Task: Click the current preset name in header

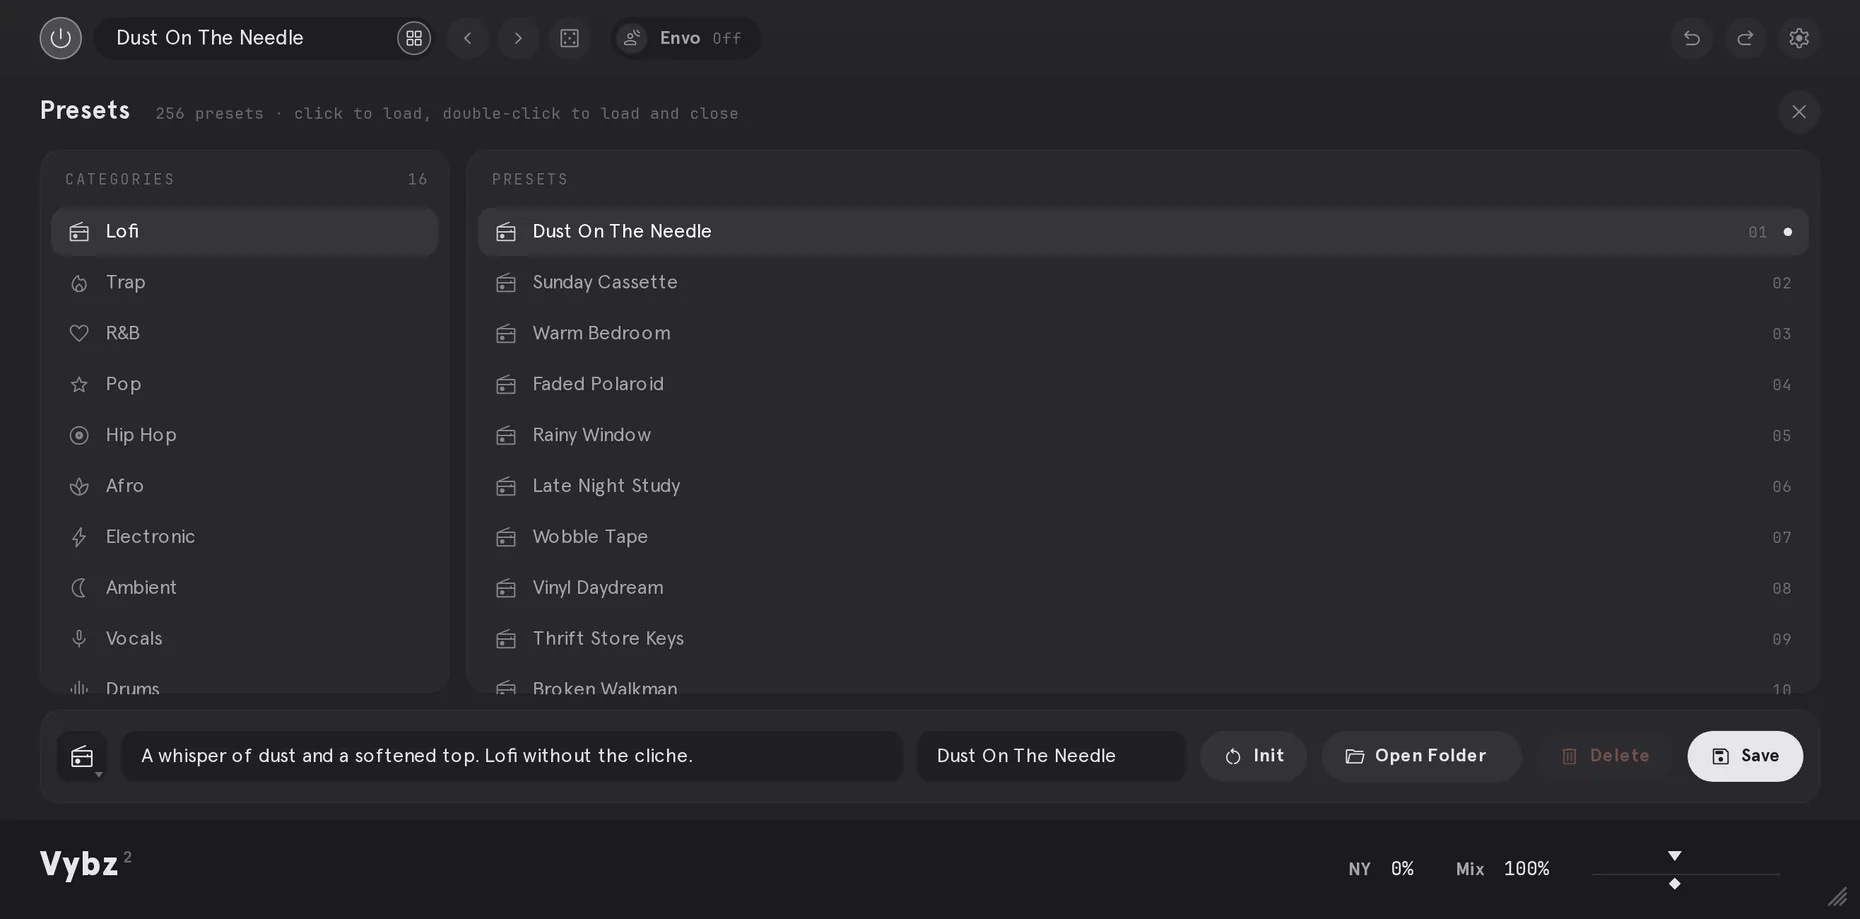Action: point(210,38)
